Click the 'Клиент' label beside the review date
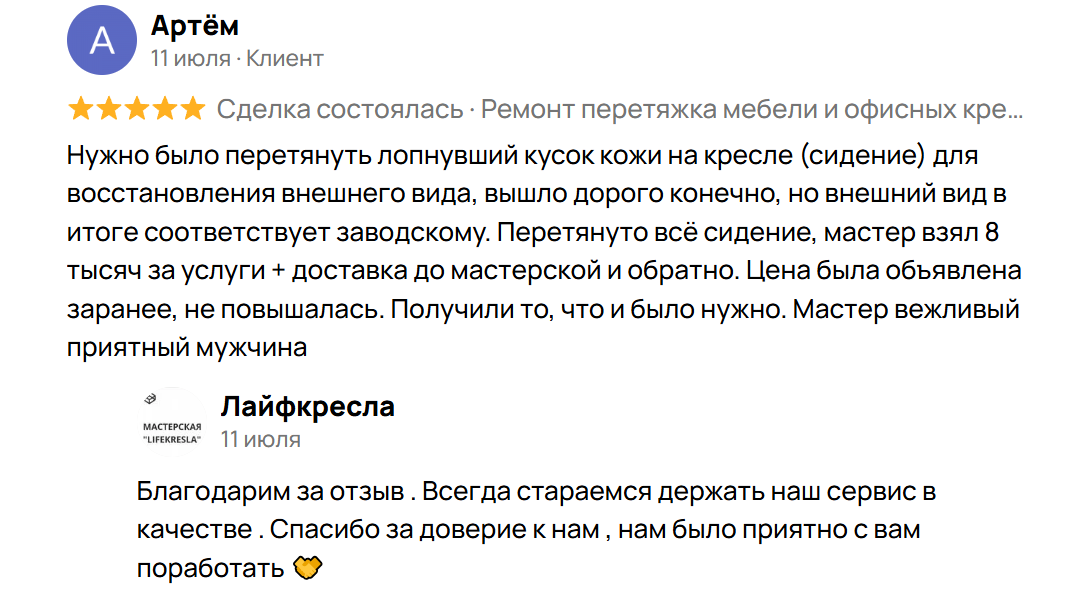Image resolution: width=1065 pixels, height=599 pixels. (285, 58)
